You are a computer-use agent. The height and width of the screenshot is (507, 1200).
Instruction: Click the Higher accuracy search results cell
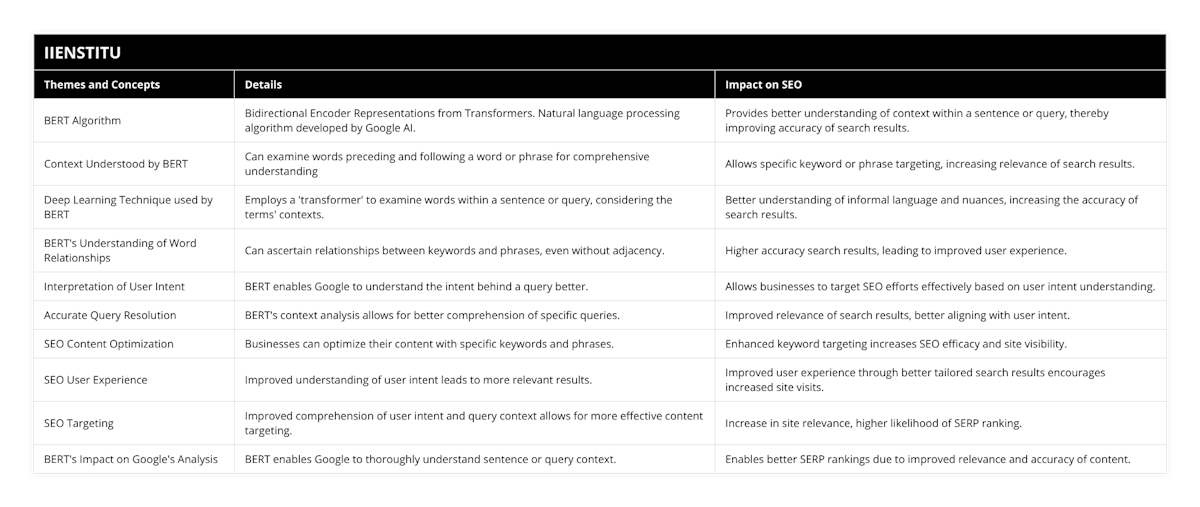[895, 250]
